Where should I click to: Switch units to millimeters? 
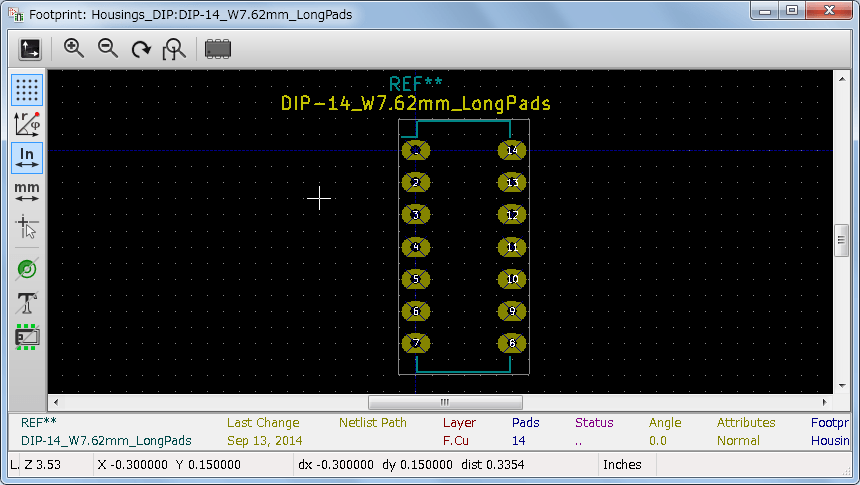27,192
